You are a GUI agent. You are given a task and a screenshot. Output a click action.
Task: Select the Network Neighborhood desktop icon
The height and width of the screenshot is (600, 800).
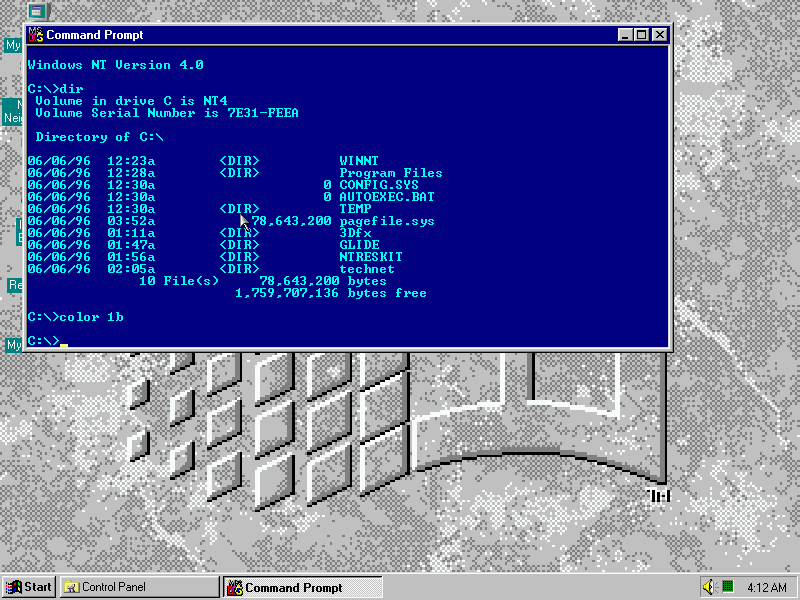click(12, 111)
